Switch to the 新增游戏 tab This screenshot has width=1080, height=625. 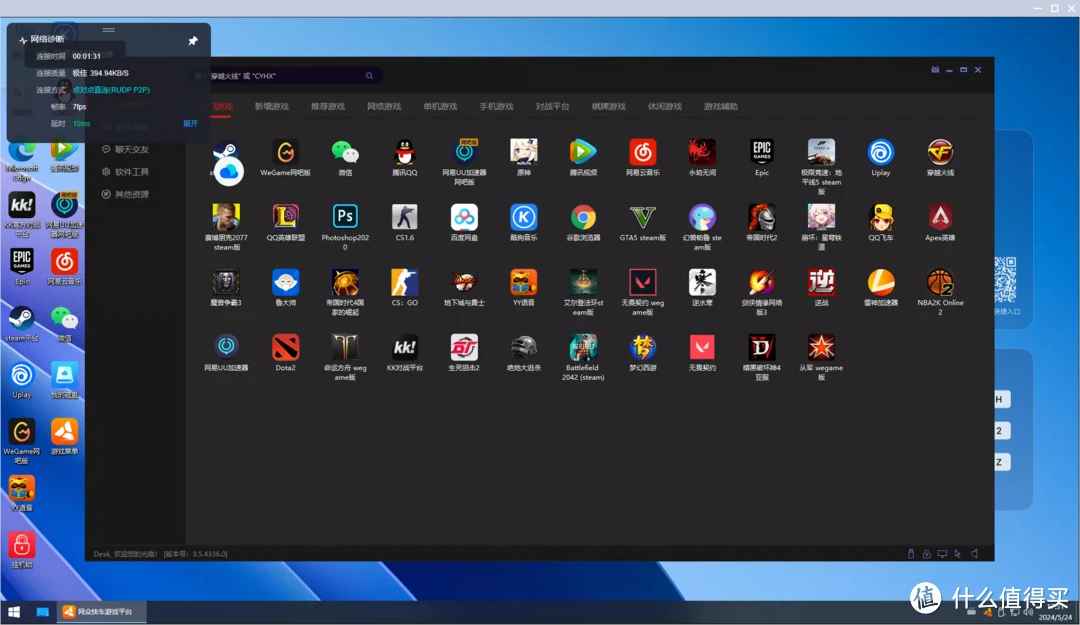(271, 107)
